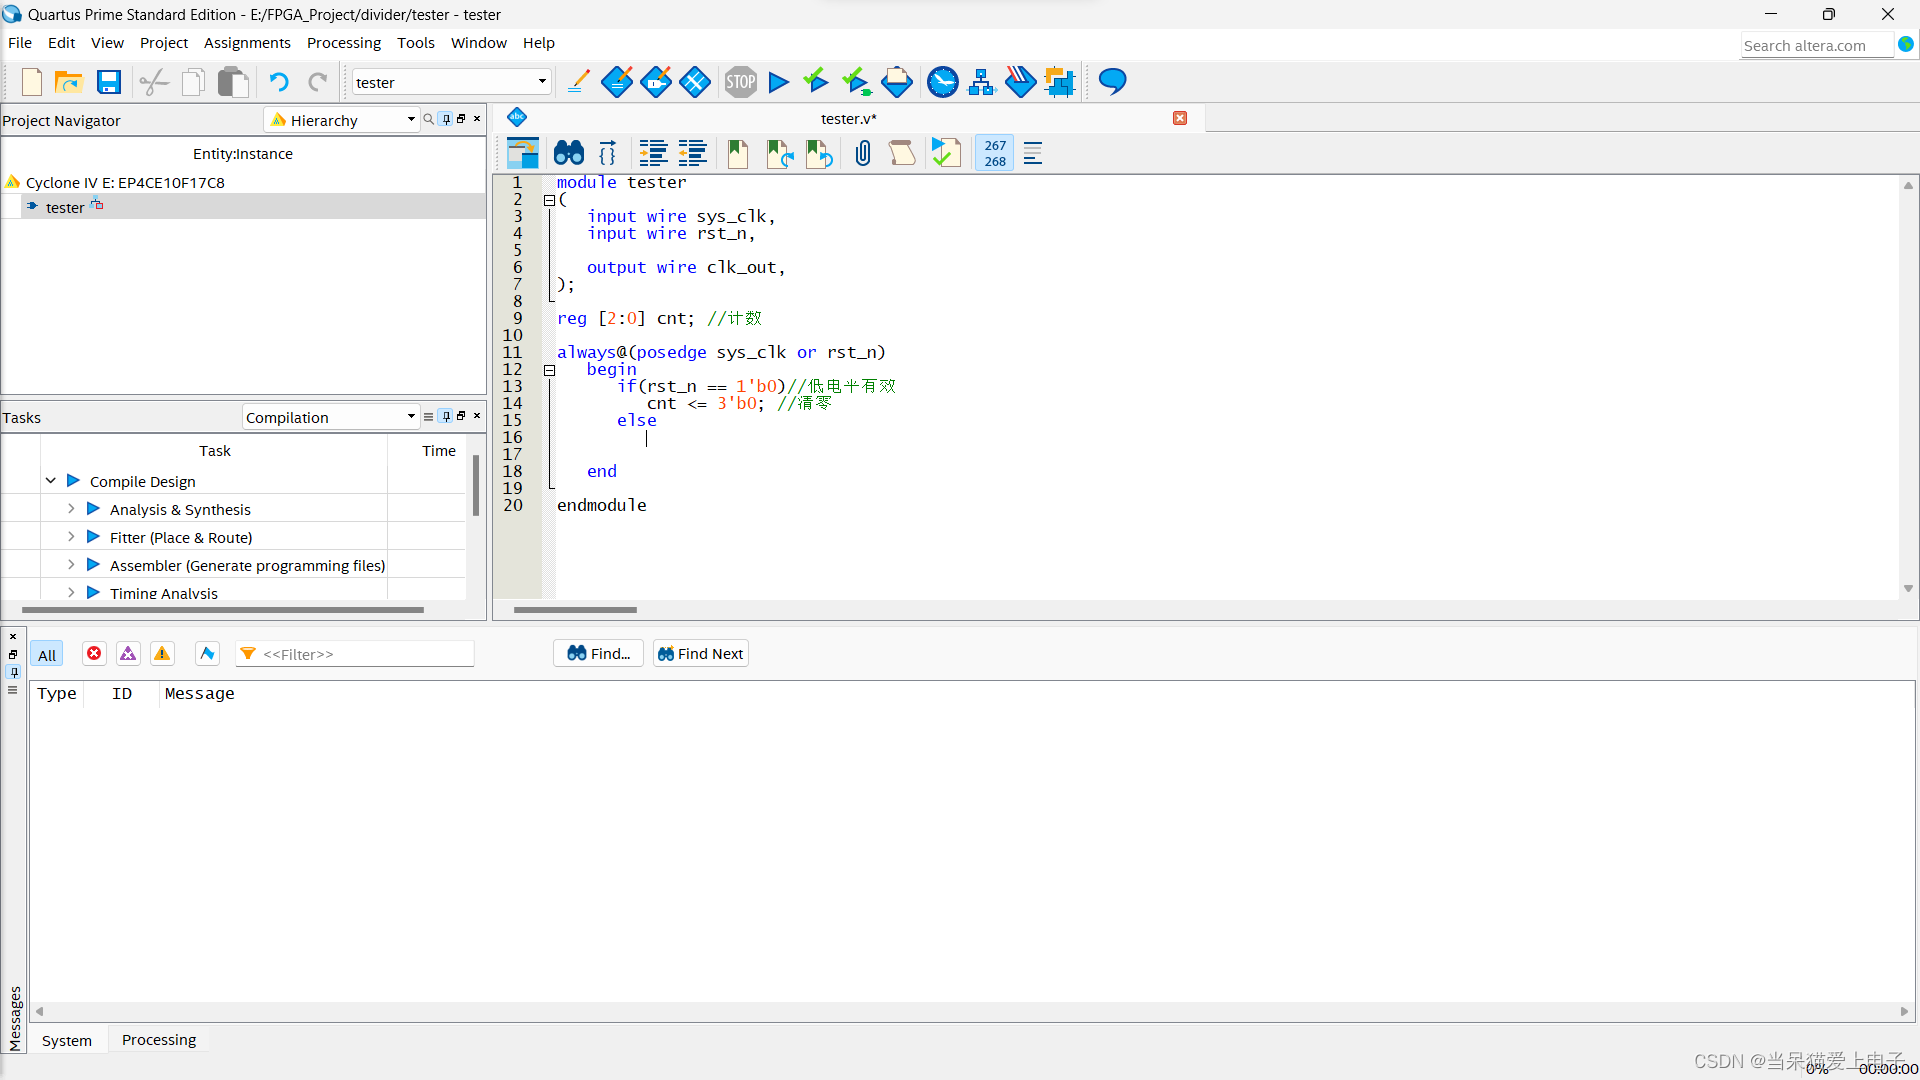Click the Start Compilation play icon

778,82
